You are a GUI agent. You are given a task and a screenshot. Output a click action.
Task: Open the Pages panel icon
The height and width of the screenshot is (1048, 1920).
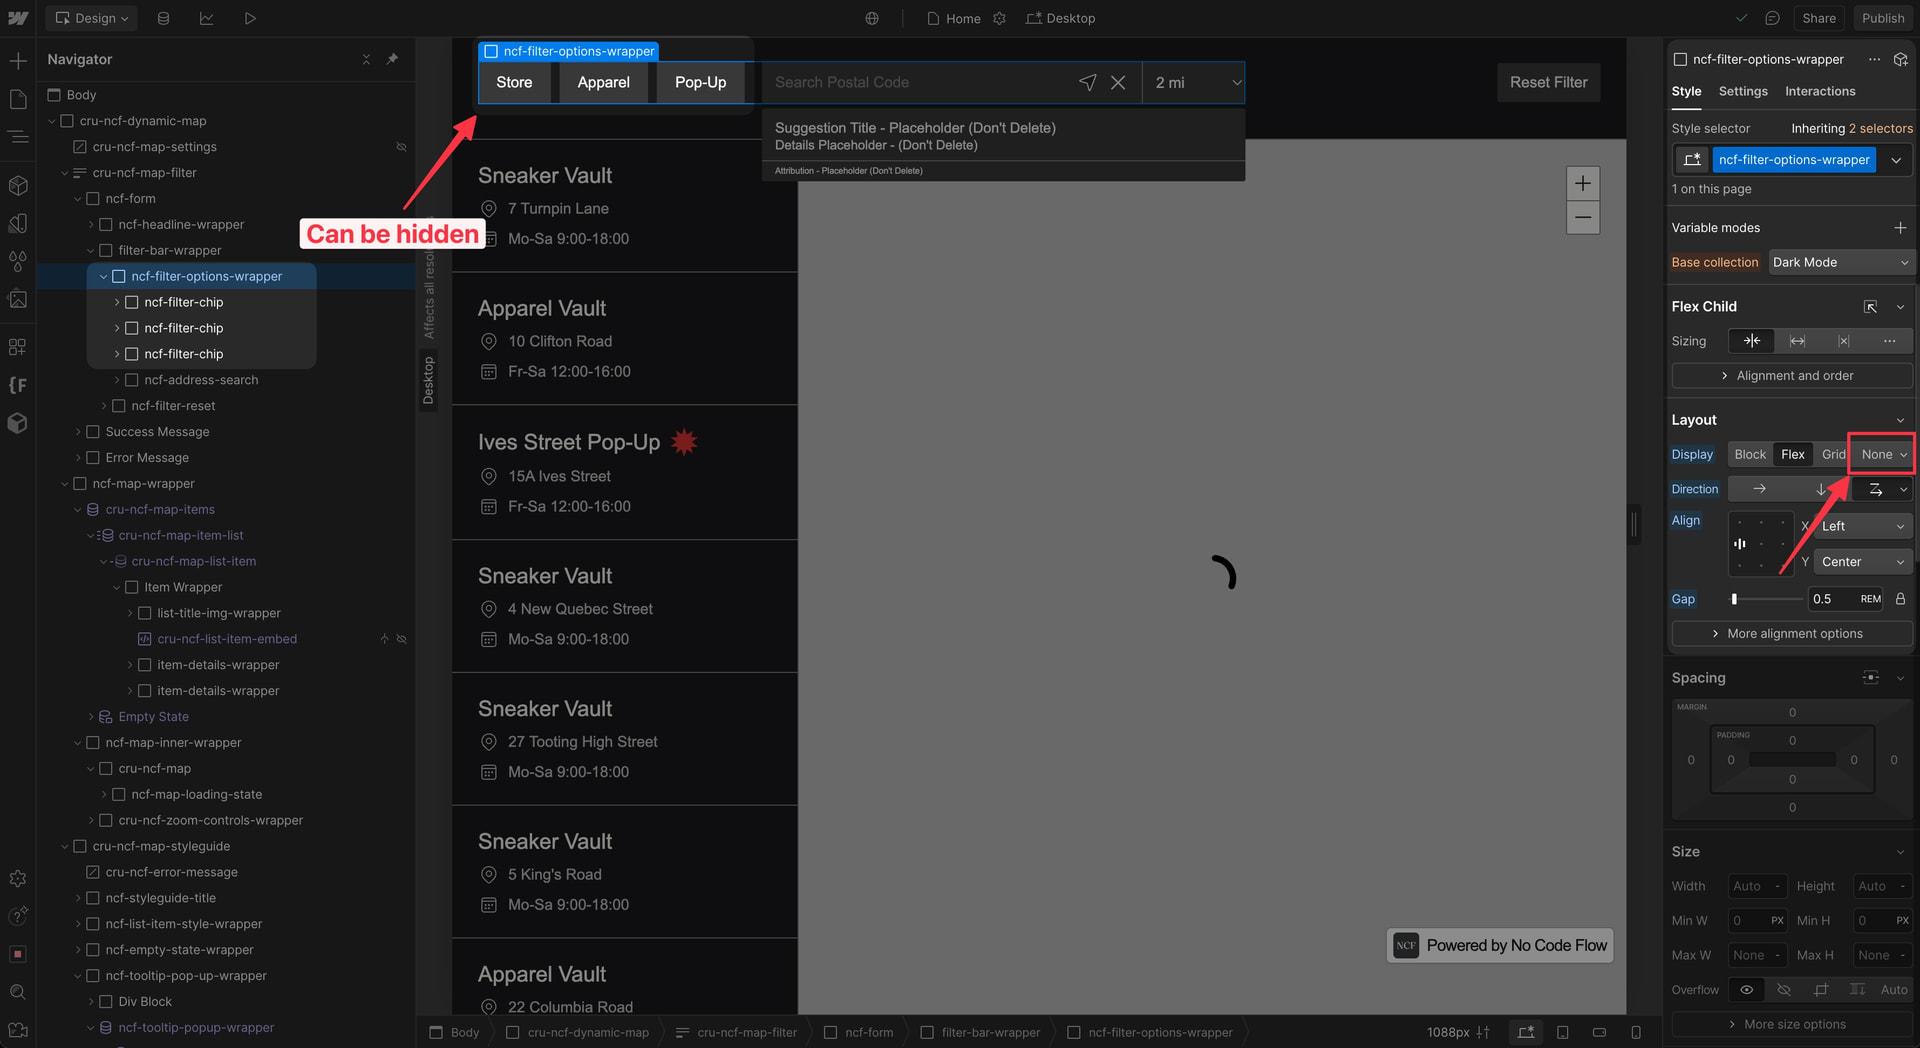[x=18, y=99]
